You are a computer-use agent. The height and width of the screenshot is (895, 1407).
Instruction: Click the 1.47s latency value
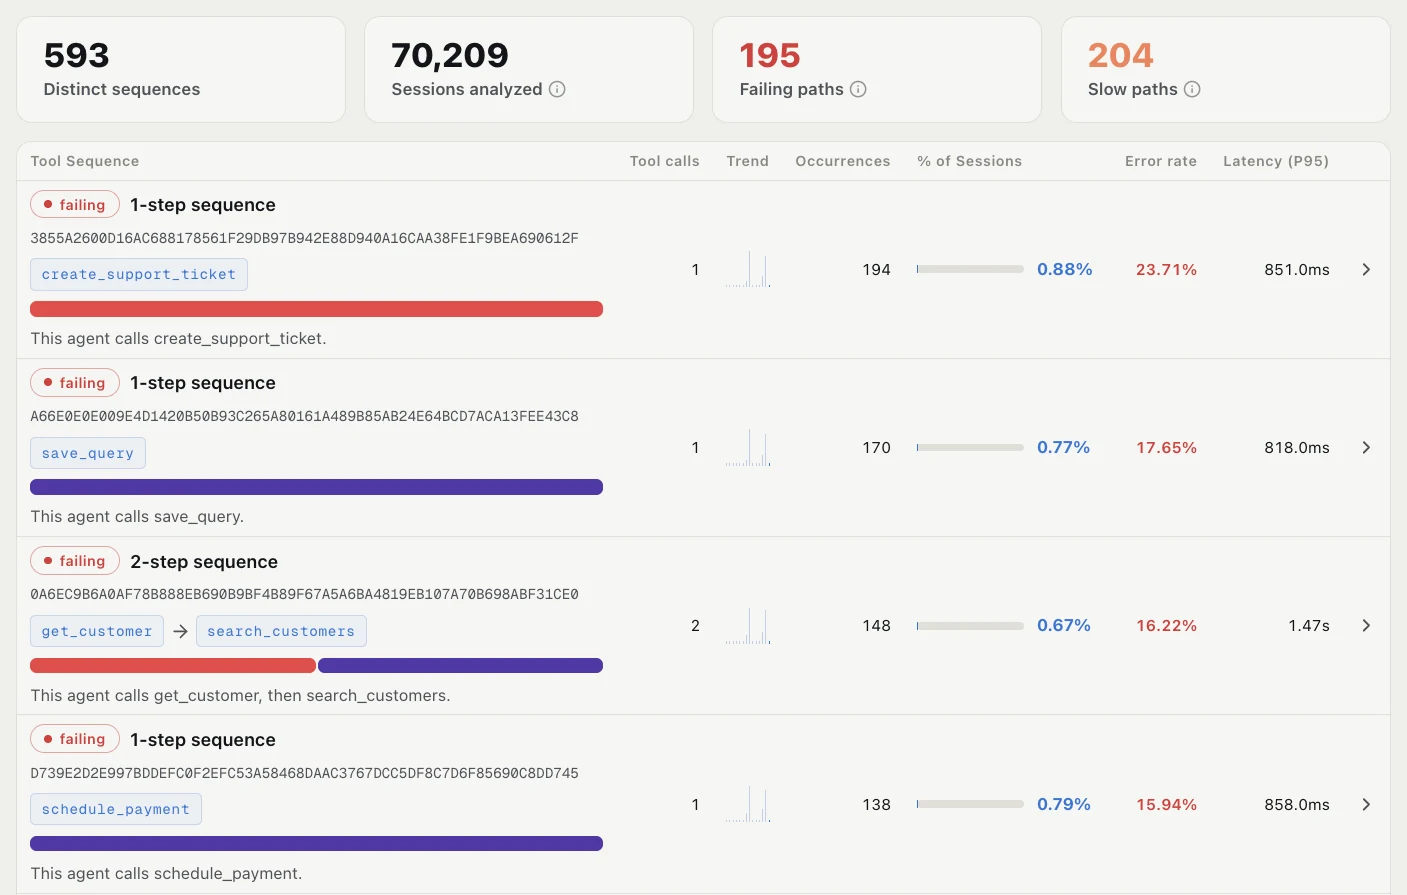1309,626
